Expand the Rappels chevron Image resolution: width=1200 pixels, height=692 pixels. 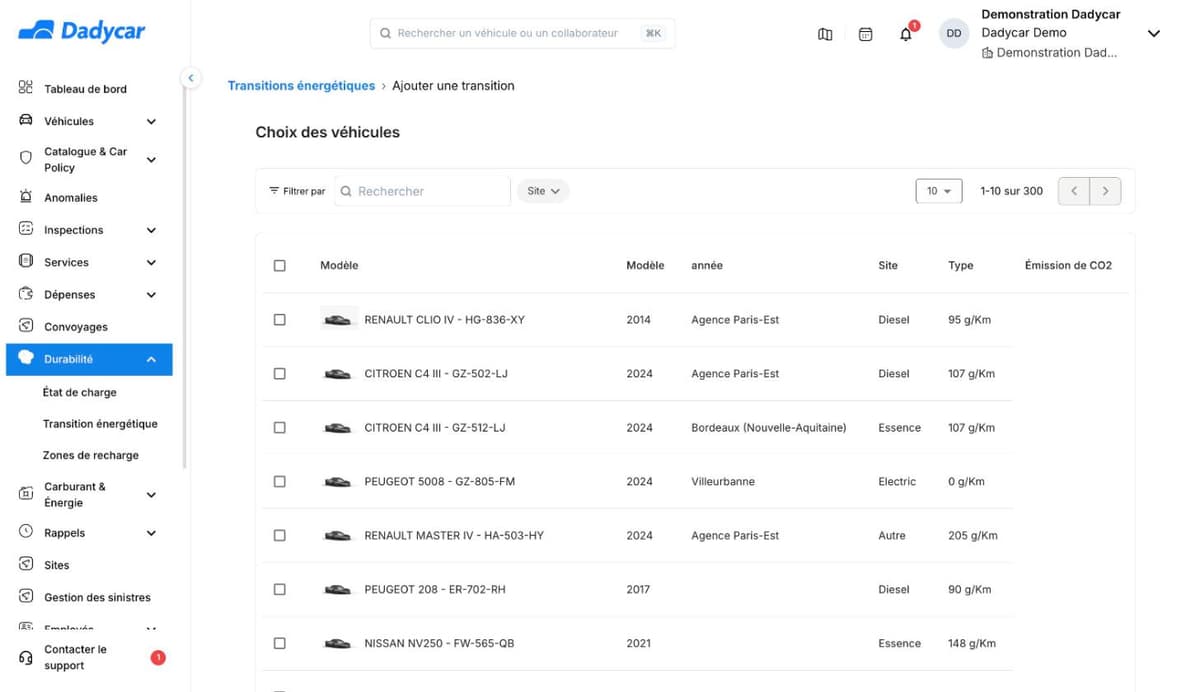pyautogui.click(x=151, y=533)
